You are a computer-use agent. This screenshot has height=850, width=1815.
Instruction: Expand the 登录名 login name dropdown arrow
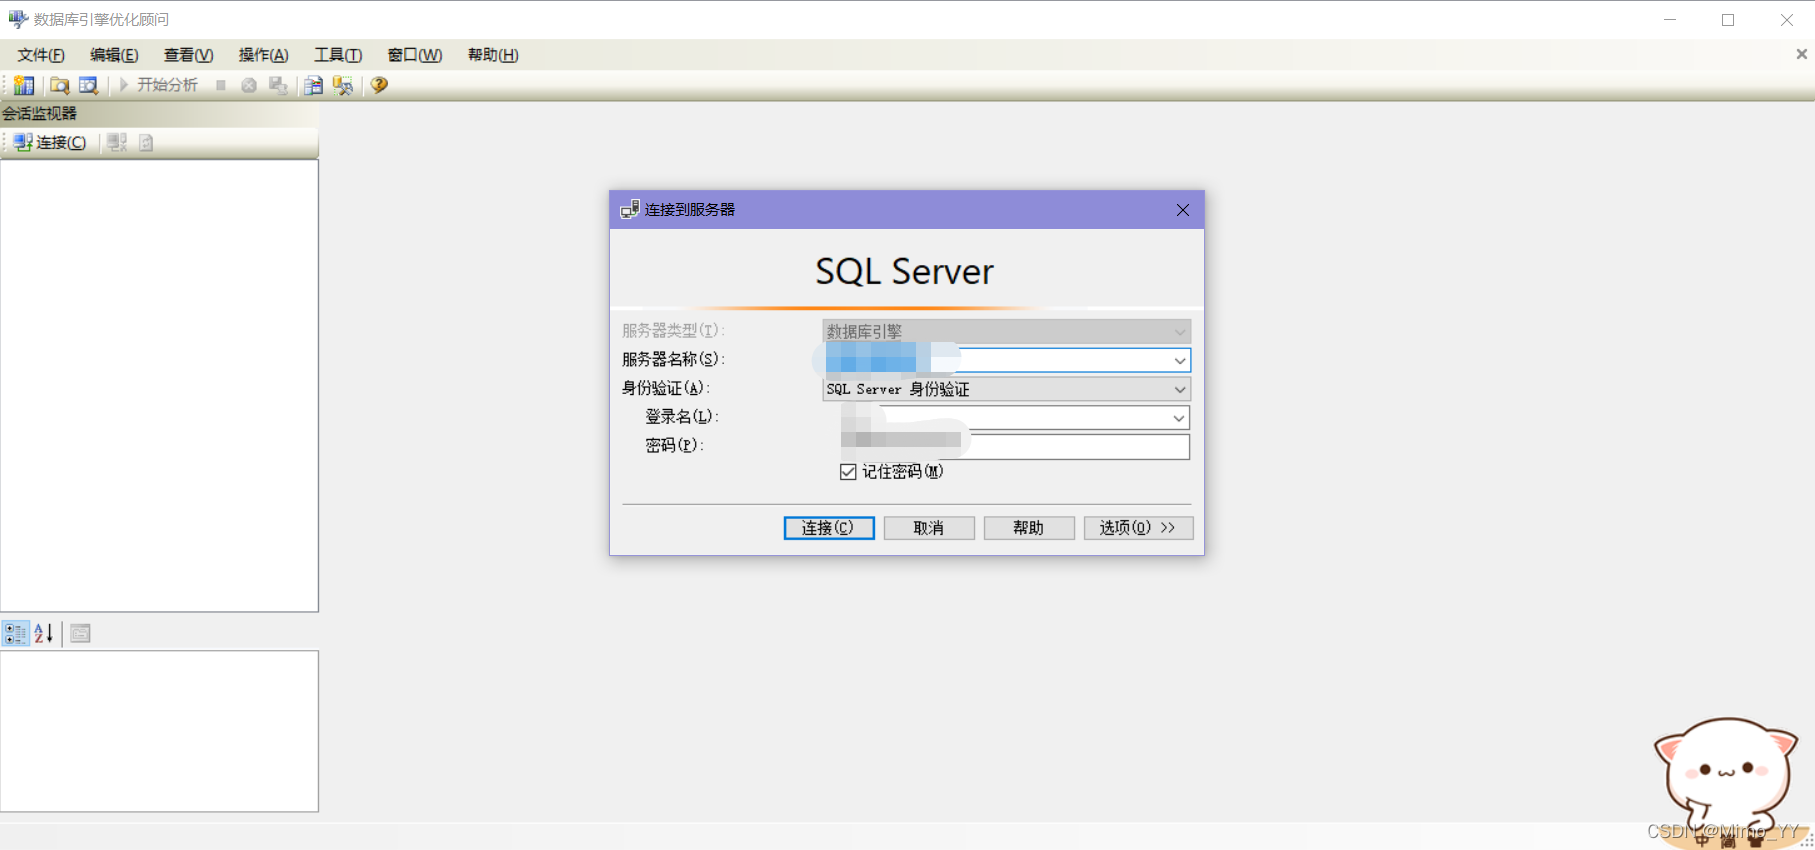[x=1179, y=418]
